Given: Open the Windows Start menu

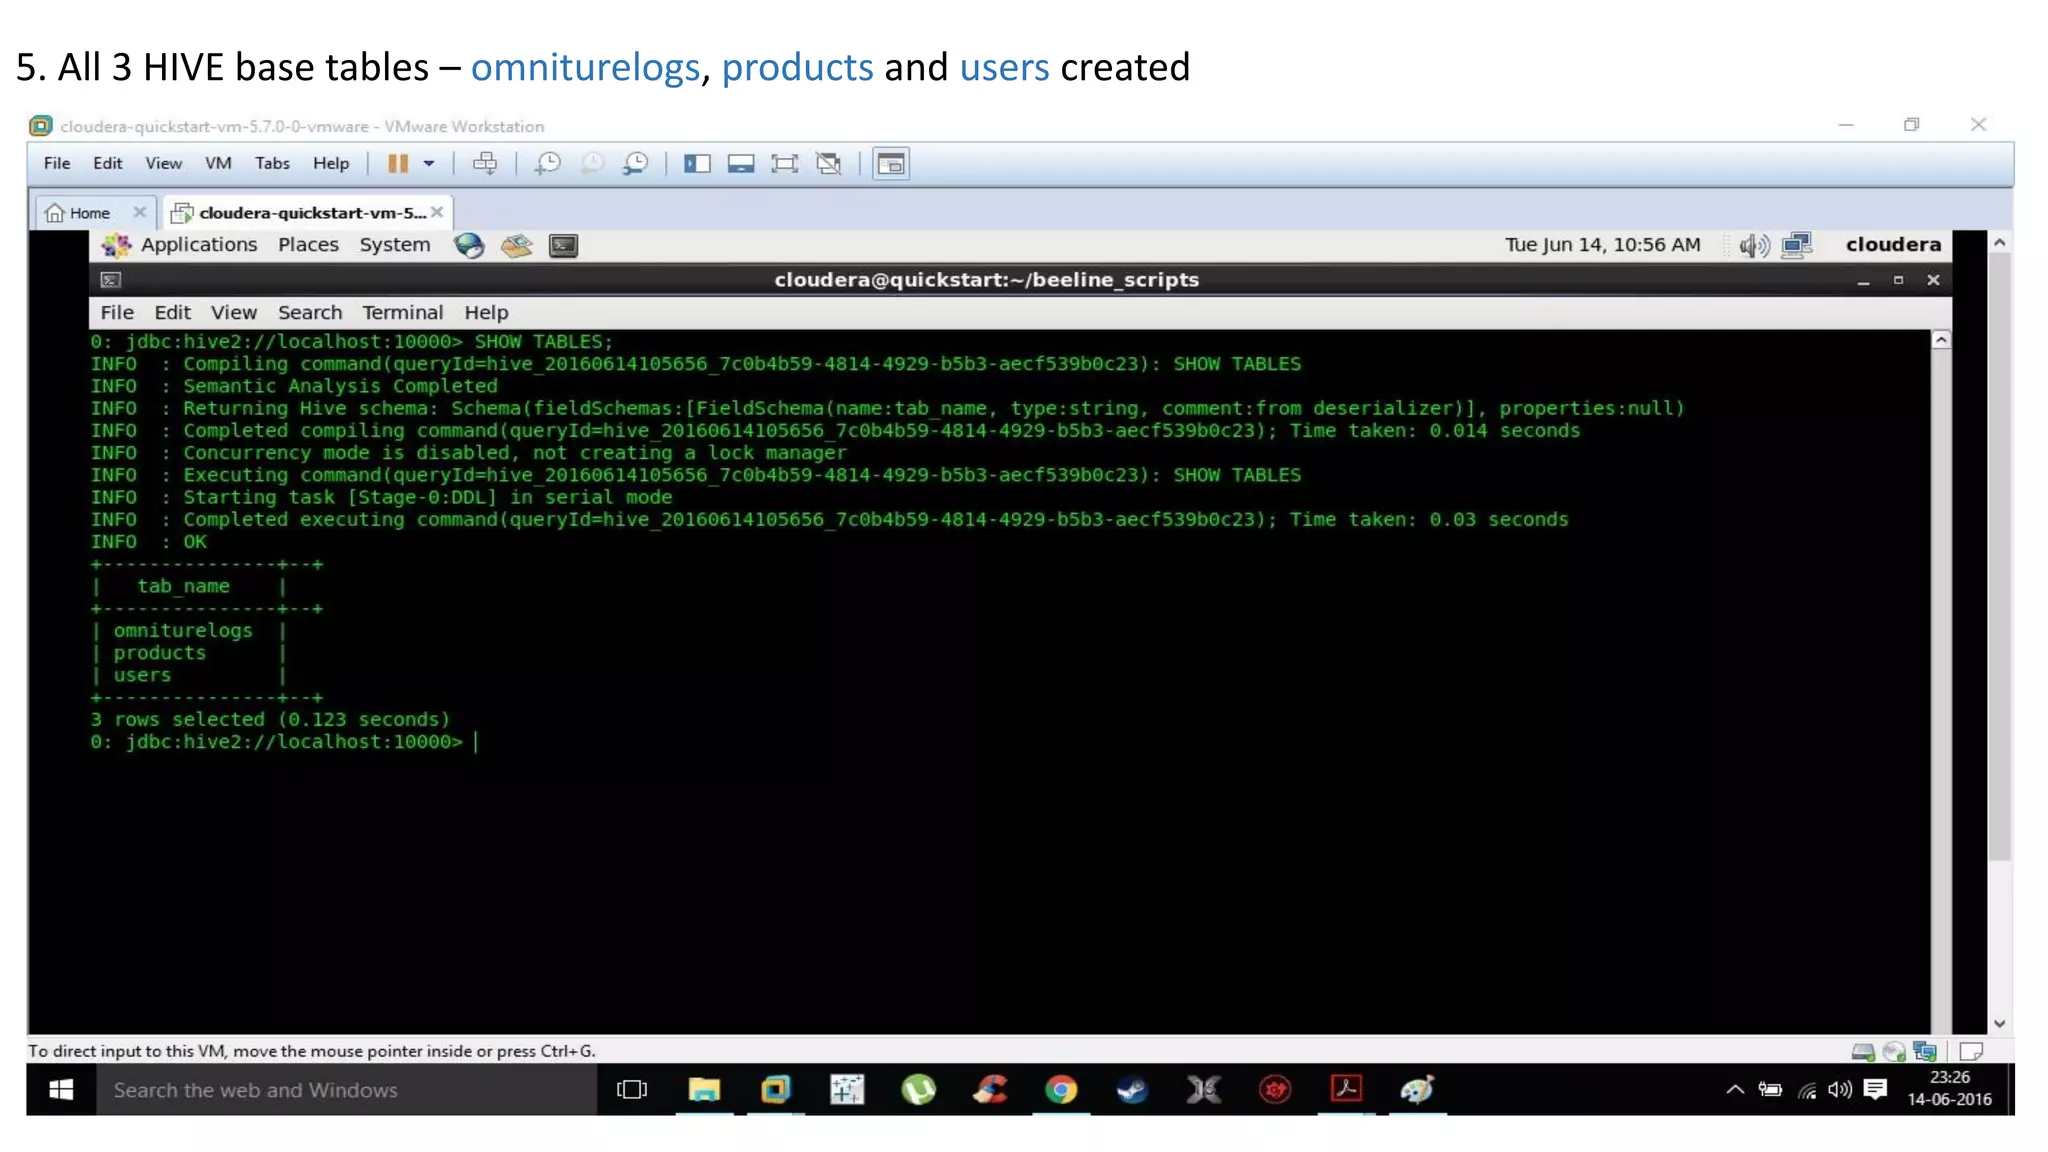Looking at the screenshot, I should click(x=61, y=1090).
